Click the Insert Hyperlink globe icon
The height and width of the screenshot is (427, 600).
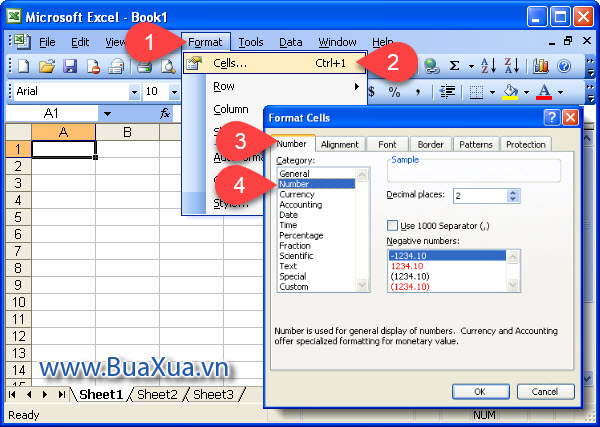(x=432, y=66)
